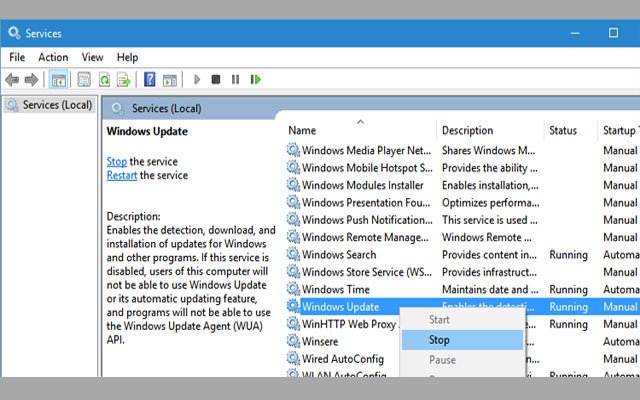Click 'Enables installation,...' description cell
The width and height of the screenshot is (640, 400).
(x=490, y=185)
